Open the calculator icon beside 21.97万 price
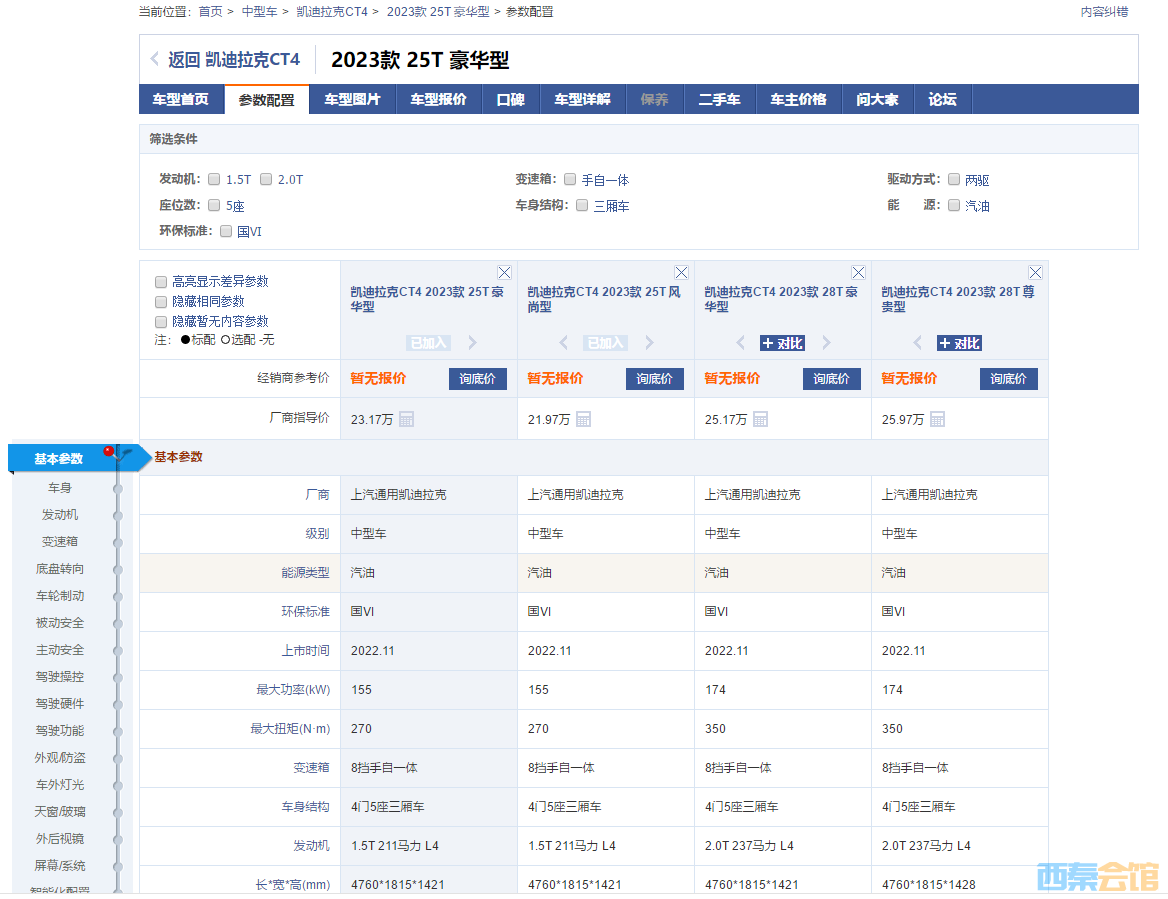 click(x=583, y=419)
